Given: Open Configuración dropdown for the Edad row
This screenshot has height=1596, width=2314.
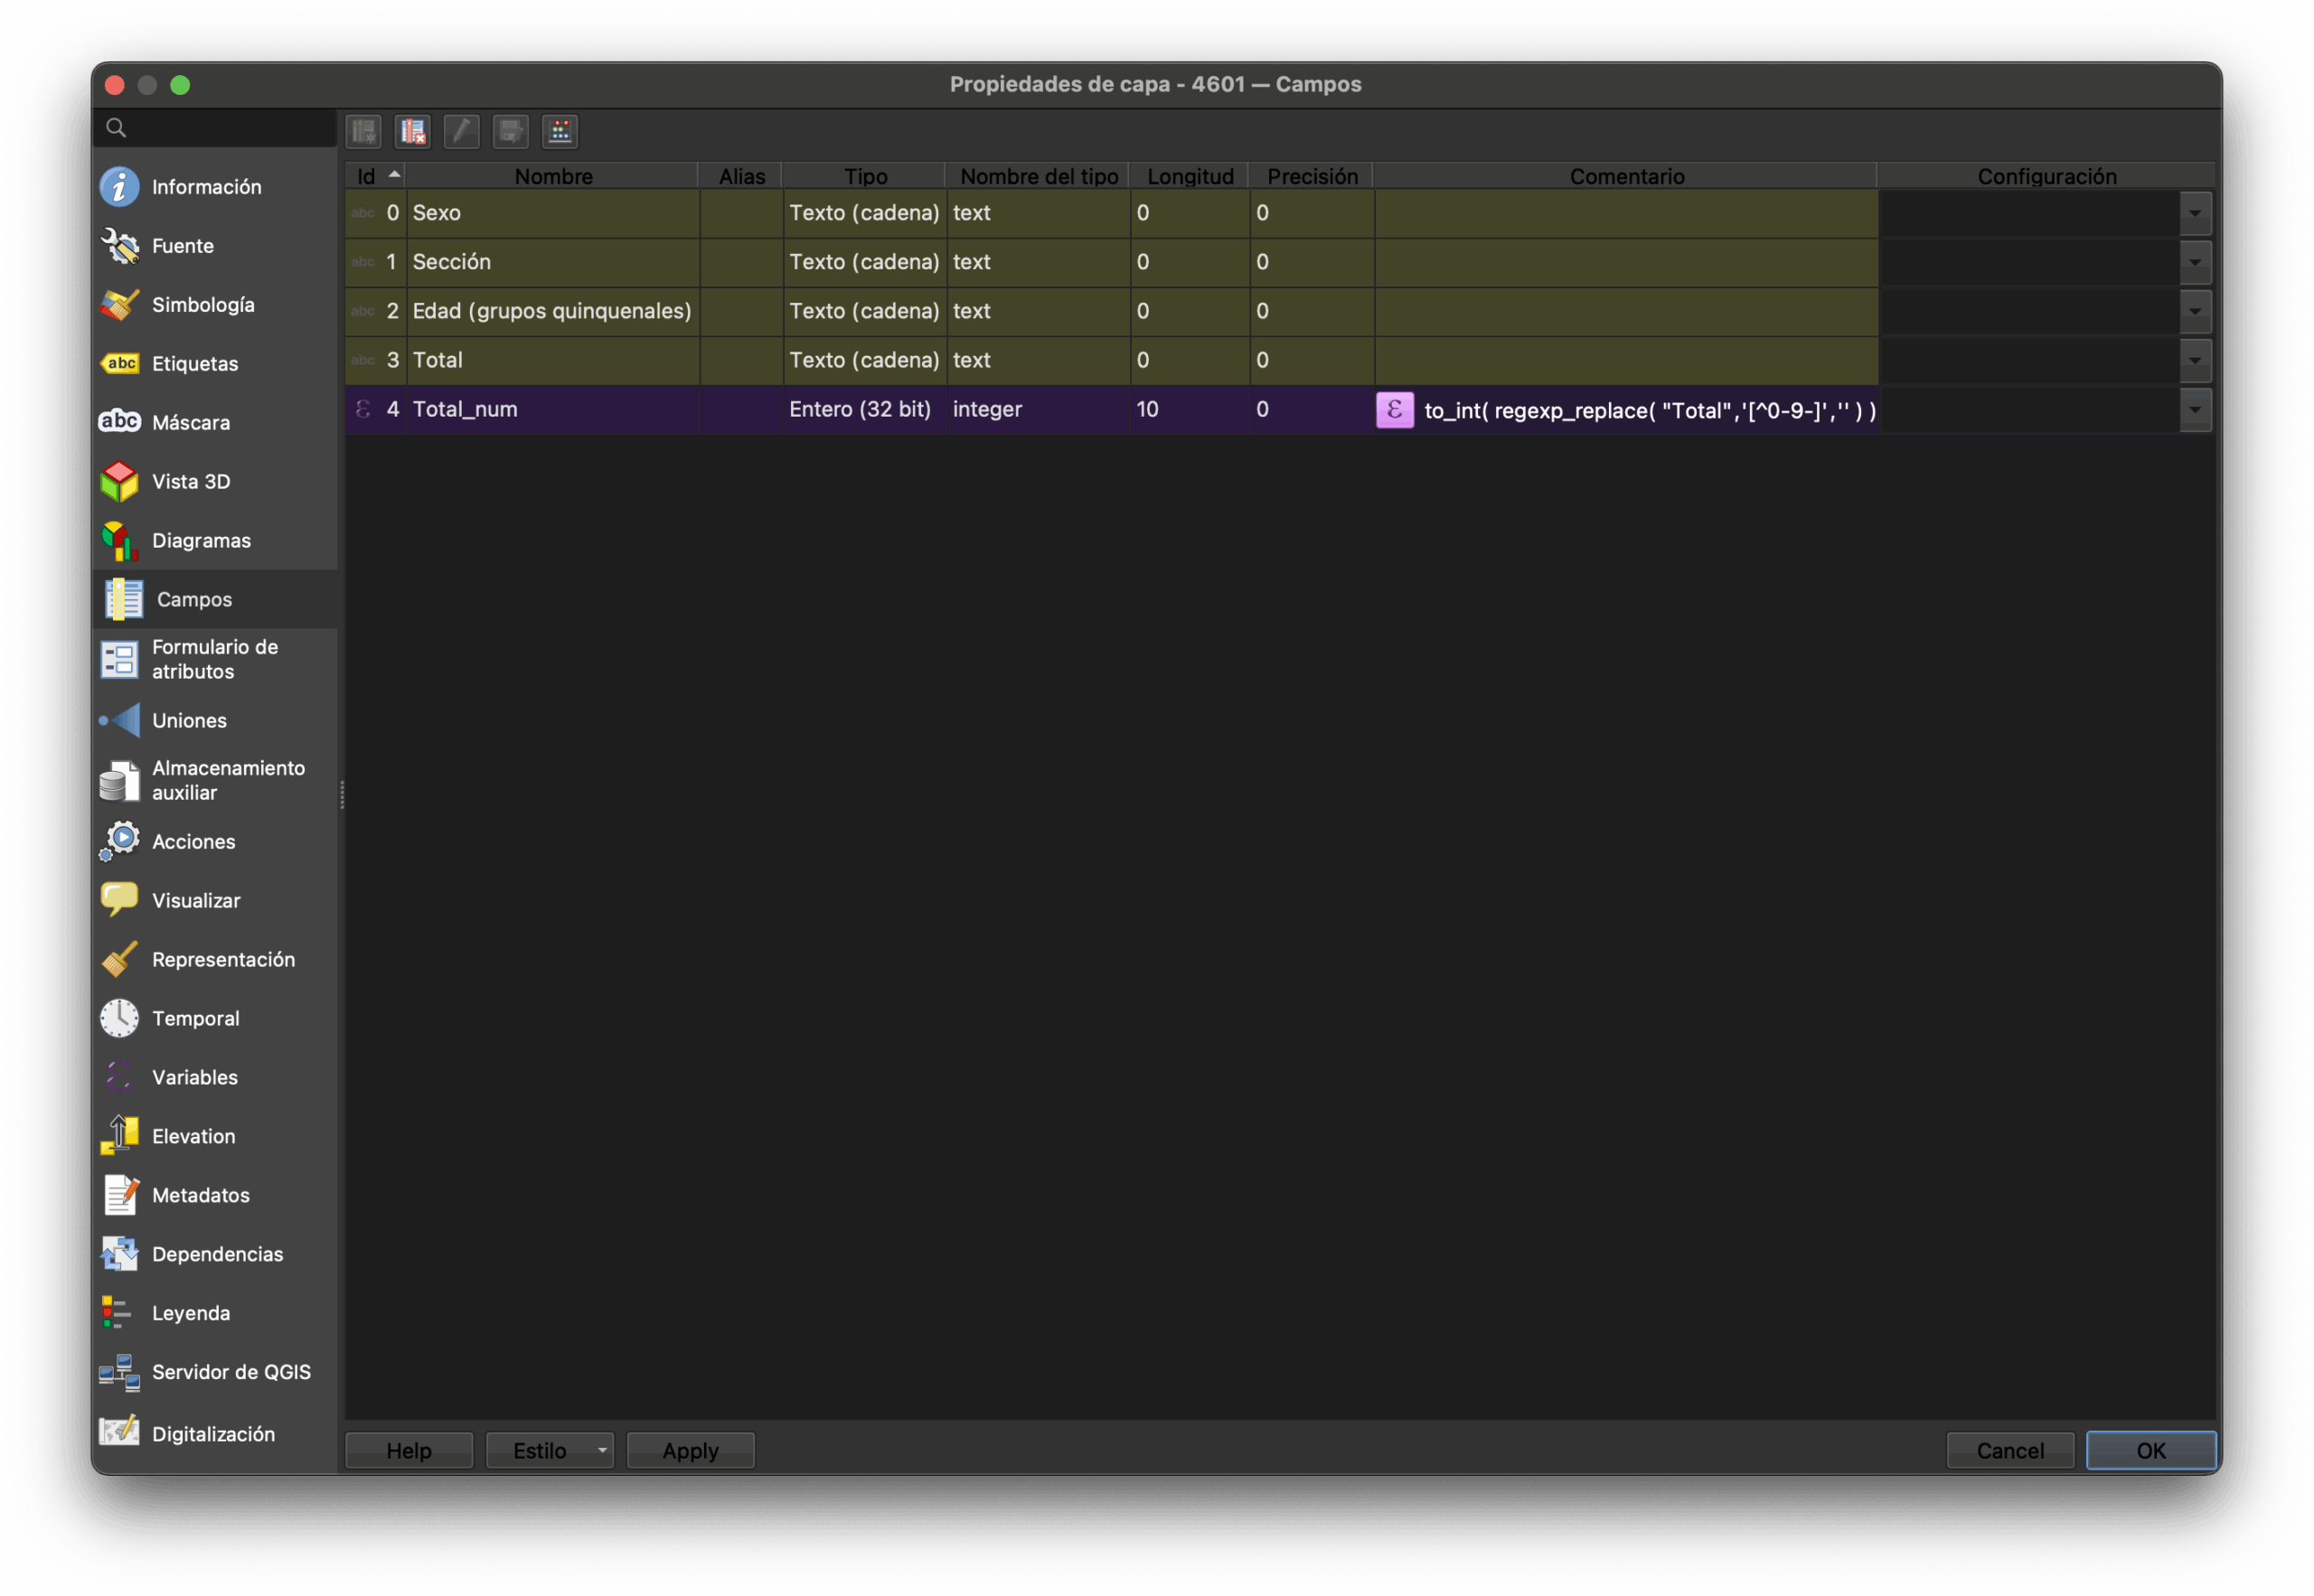Looking at the screenshot, I should 2194,311.
